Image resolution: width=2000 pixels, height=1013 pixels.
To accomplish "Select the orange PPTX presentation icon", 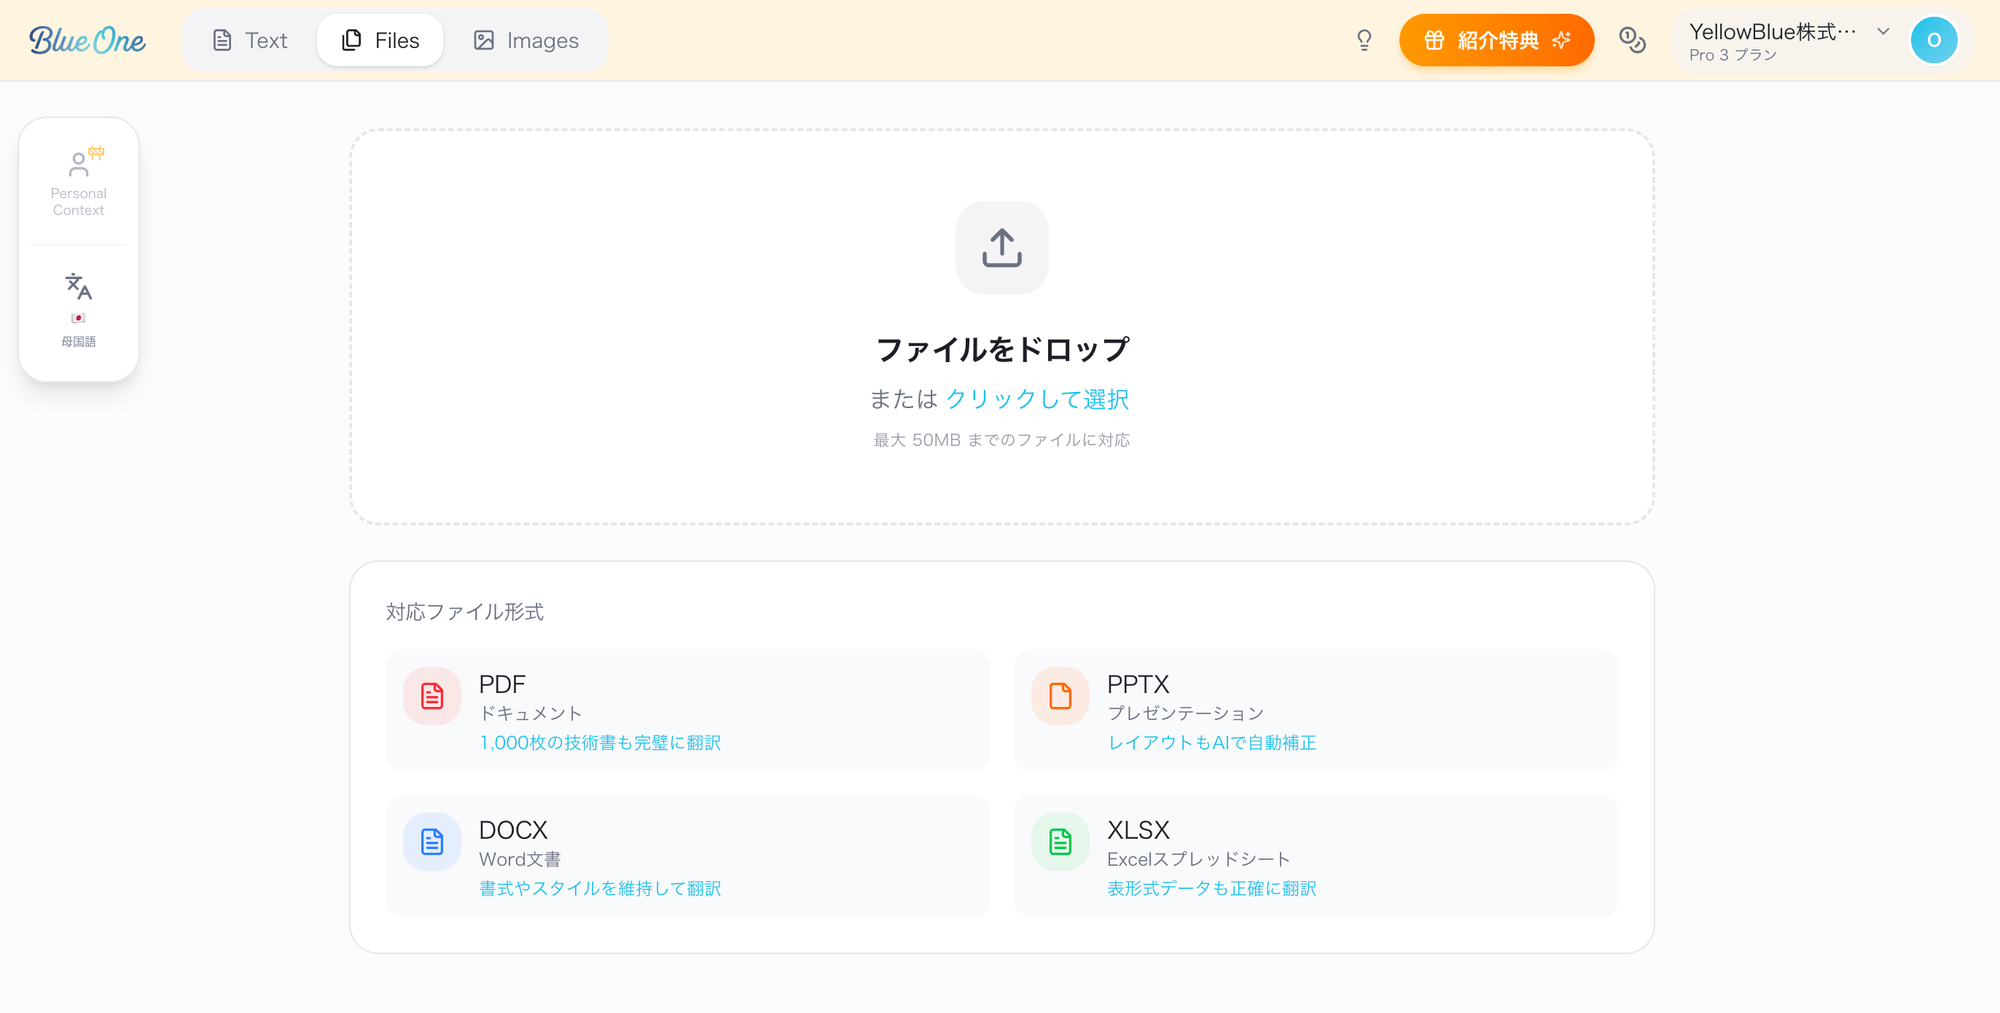I will click(1059, 696).
